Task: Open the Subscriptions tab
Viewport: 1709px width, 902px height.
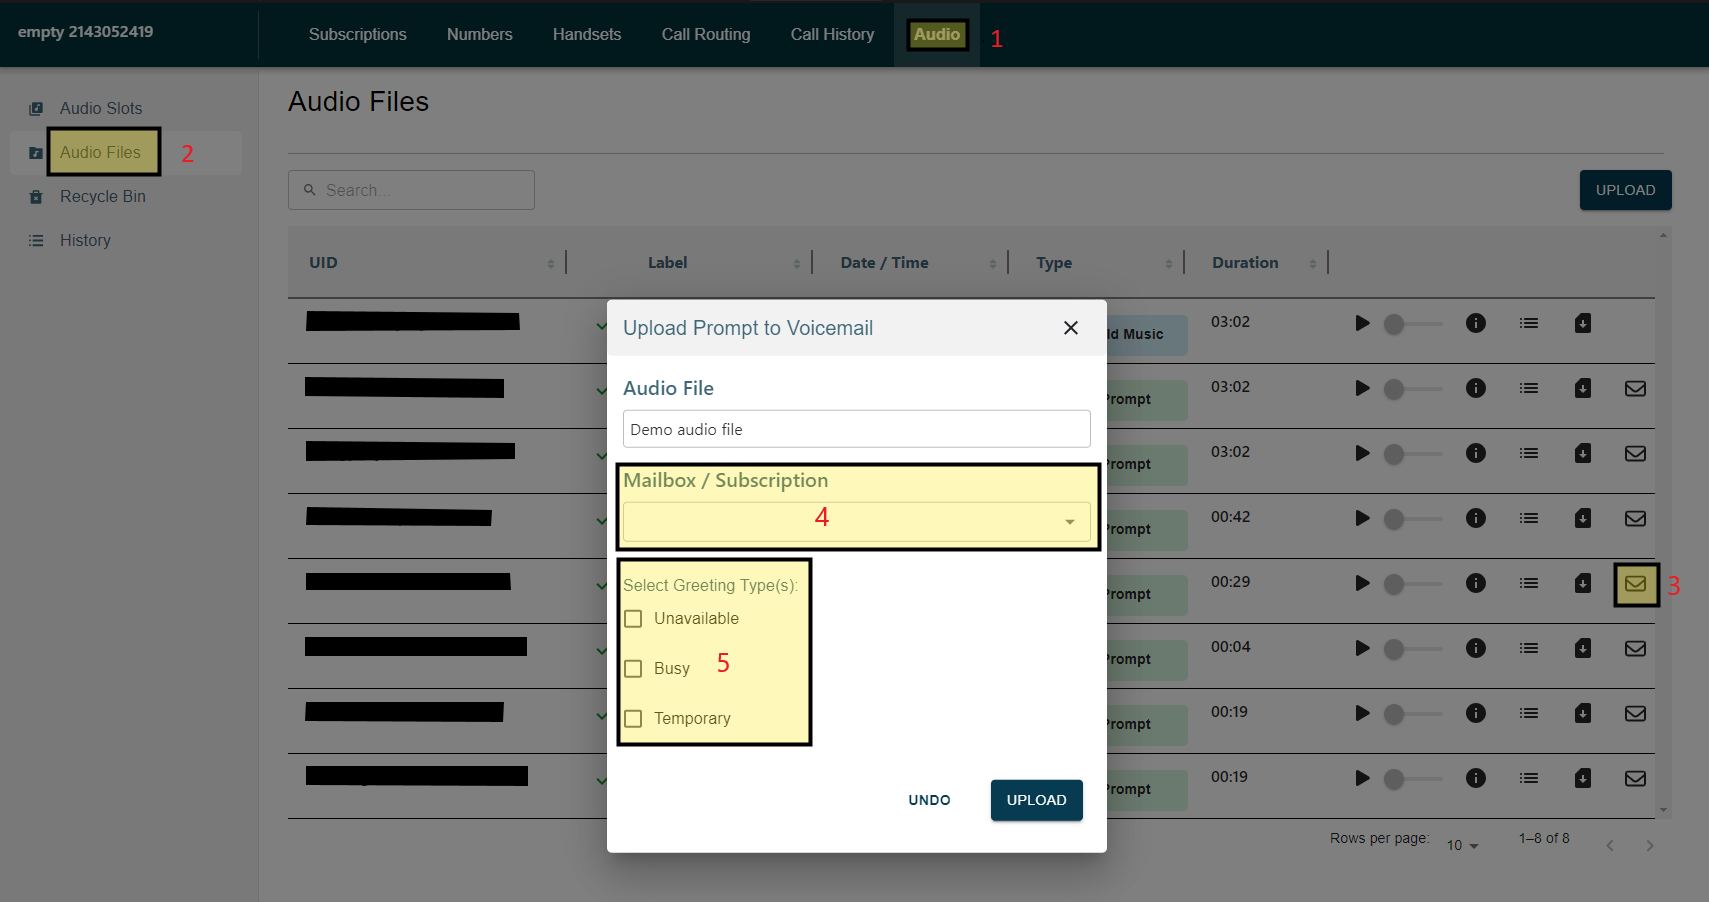Action: (x=357, y=34)
